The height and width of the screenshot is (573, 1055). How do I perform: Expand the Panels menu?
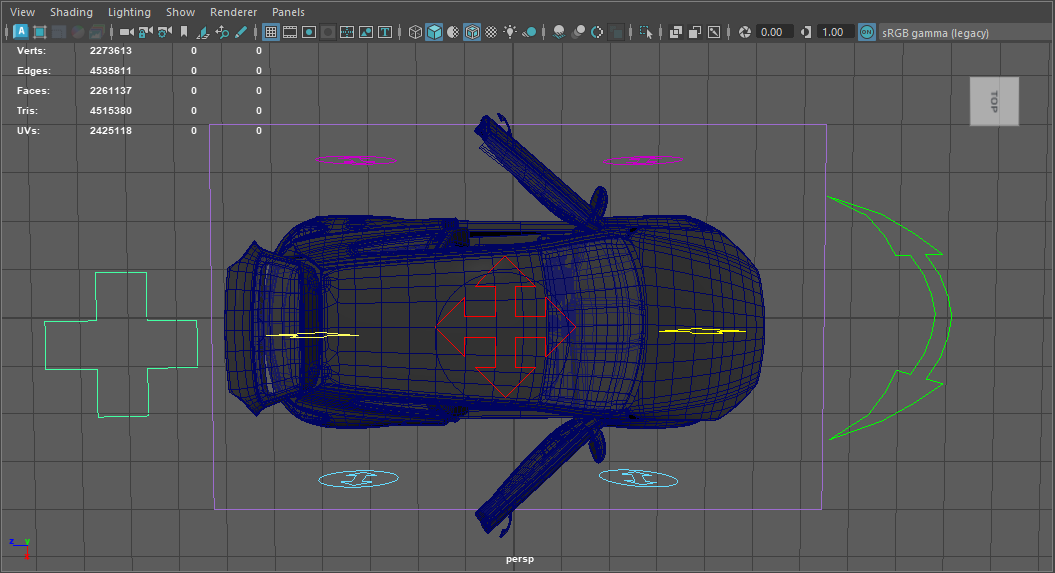tap(288, 12)
